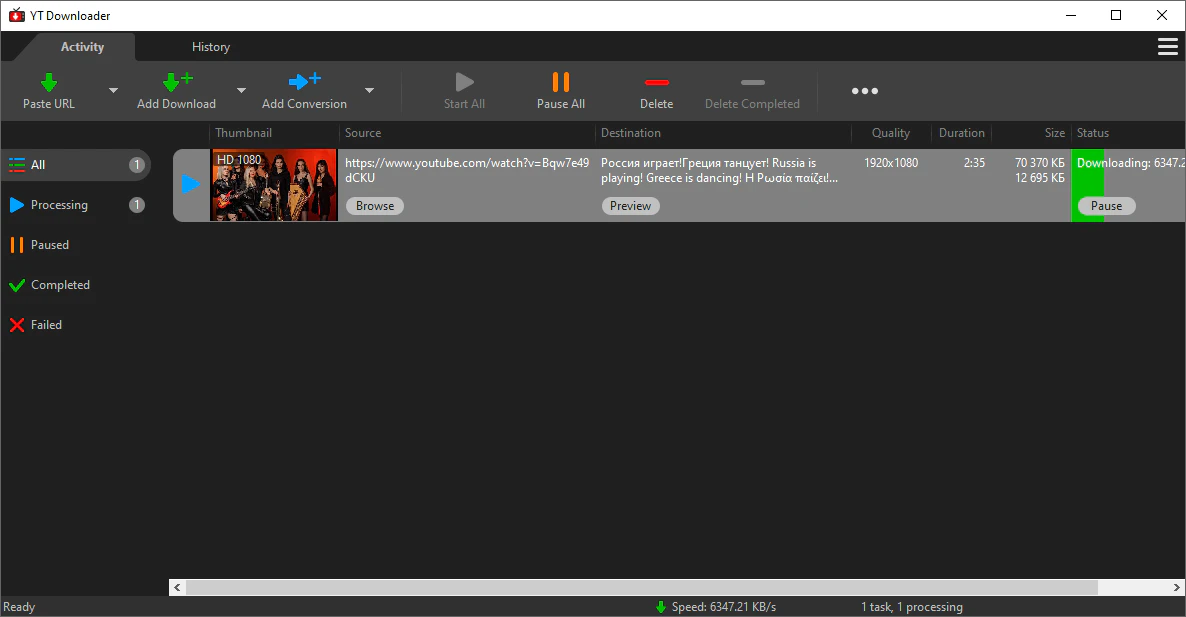The width and height of the screenshot is (1186, 617).
Task: Expand the Add Download dropdown arrow
Action: pyautogui.click(x=240, y=91)
